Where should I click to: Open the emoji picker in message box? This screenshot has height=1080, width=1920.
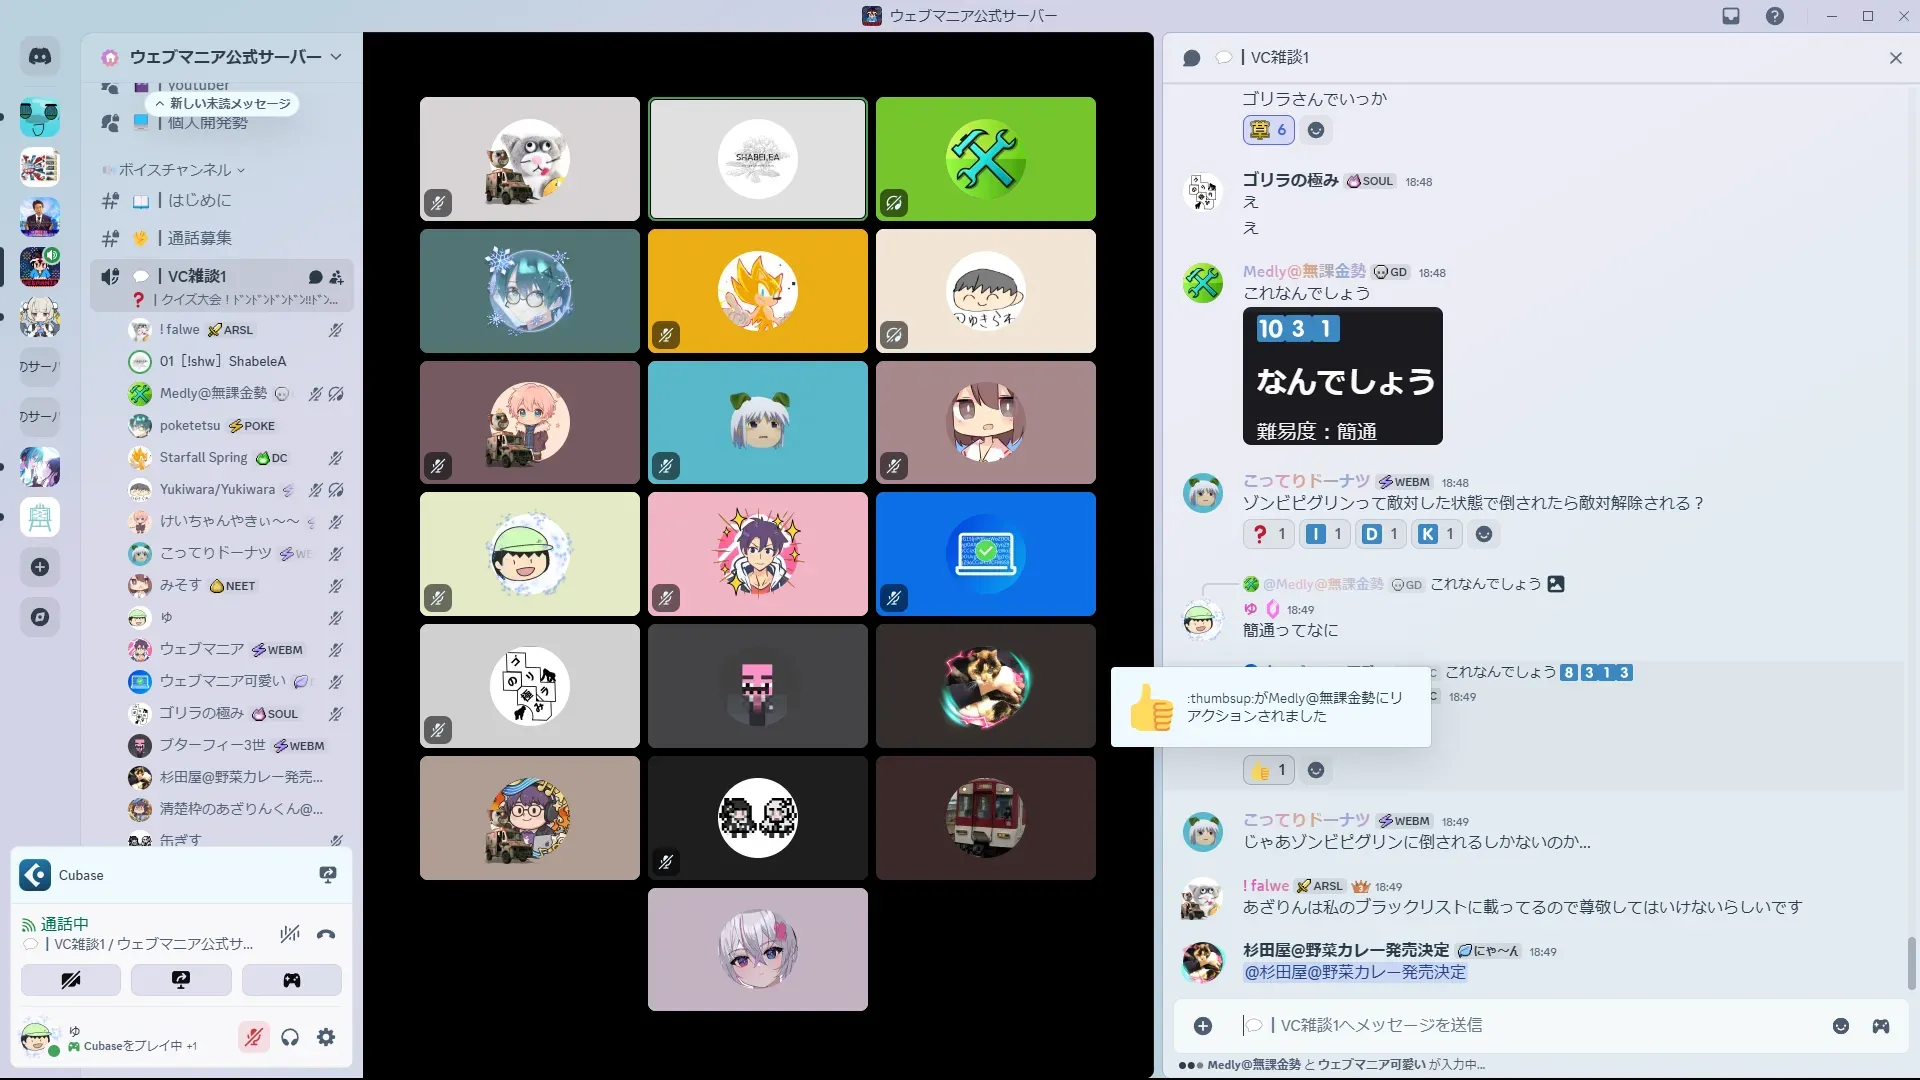1840,1026
